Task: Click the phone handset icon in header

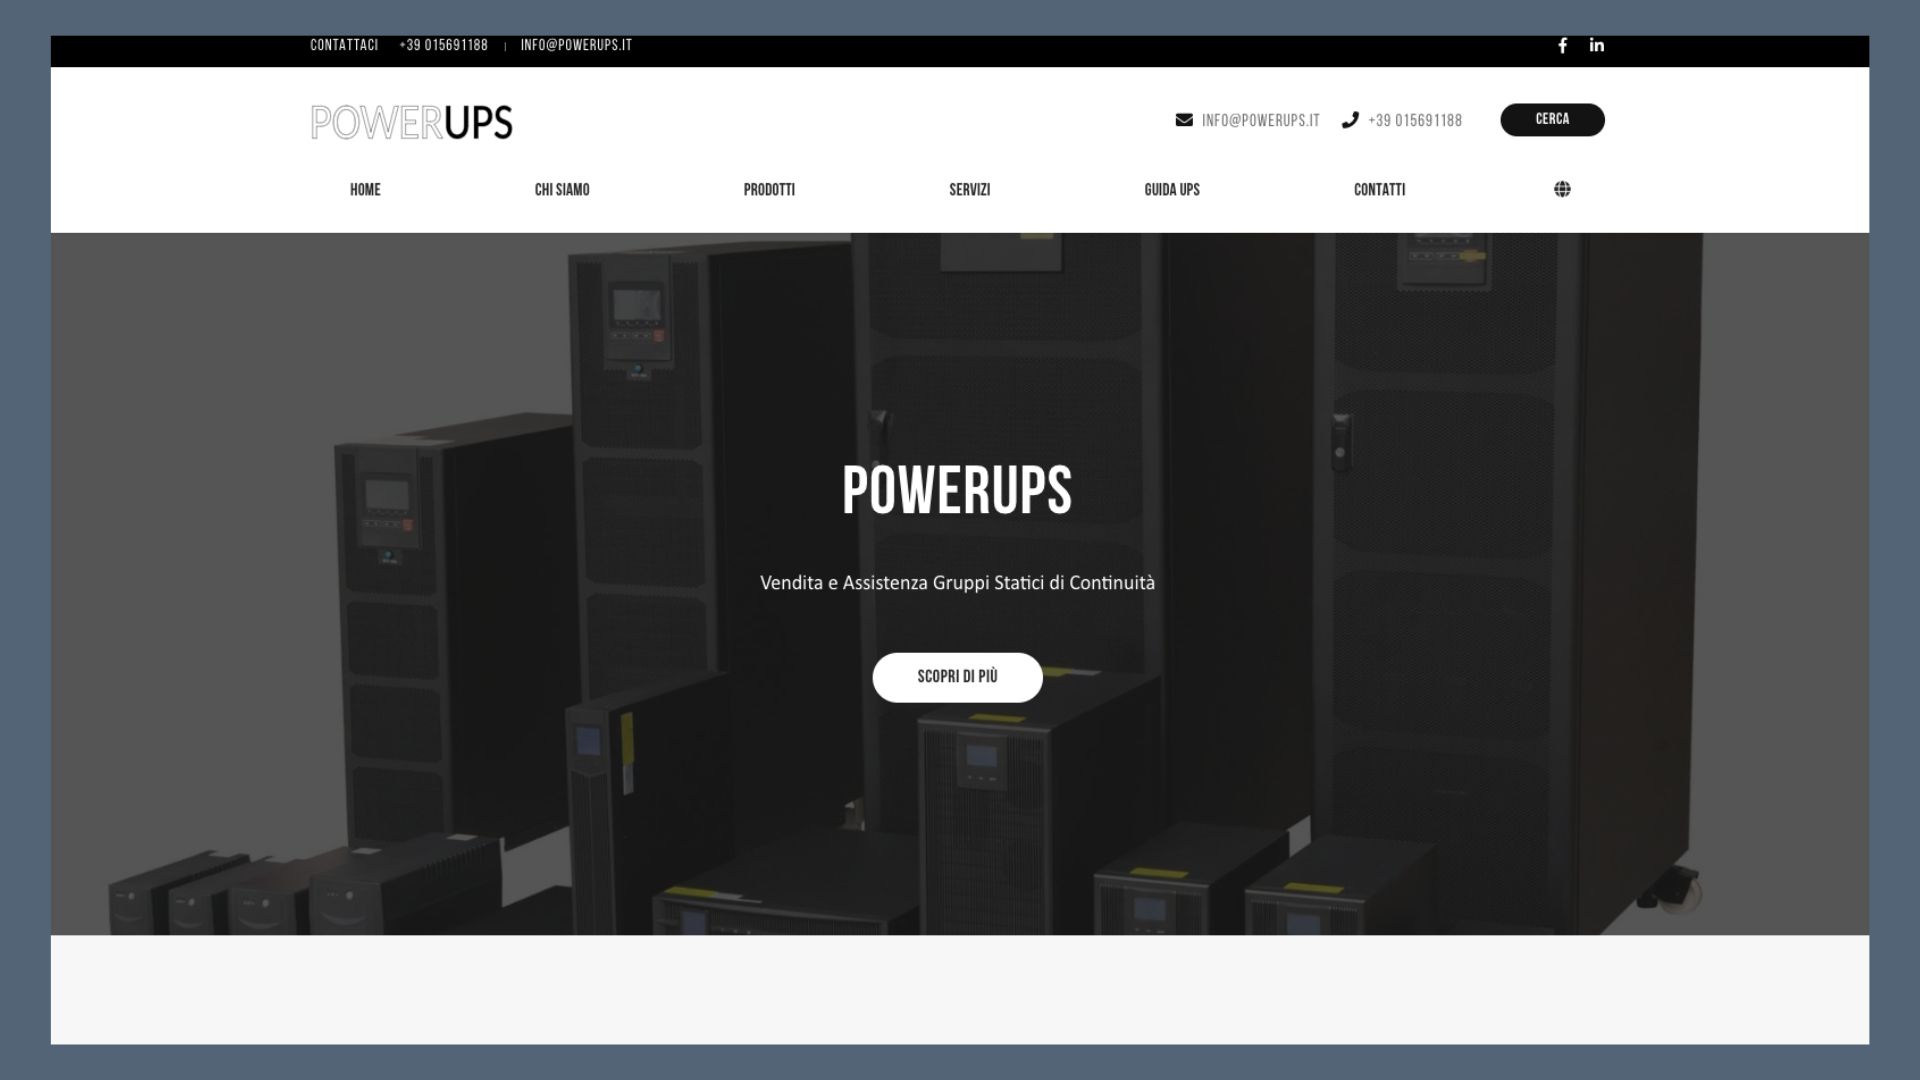Action: tap(1350, 120)
